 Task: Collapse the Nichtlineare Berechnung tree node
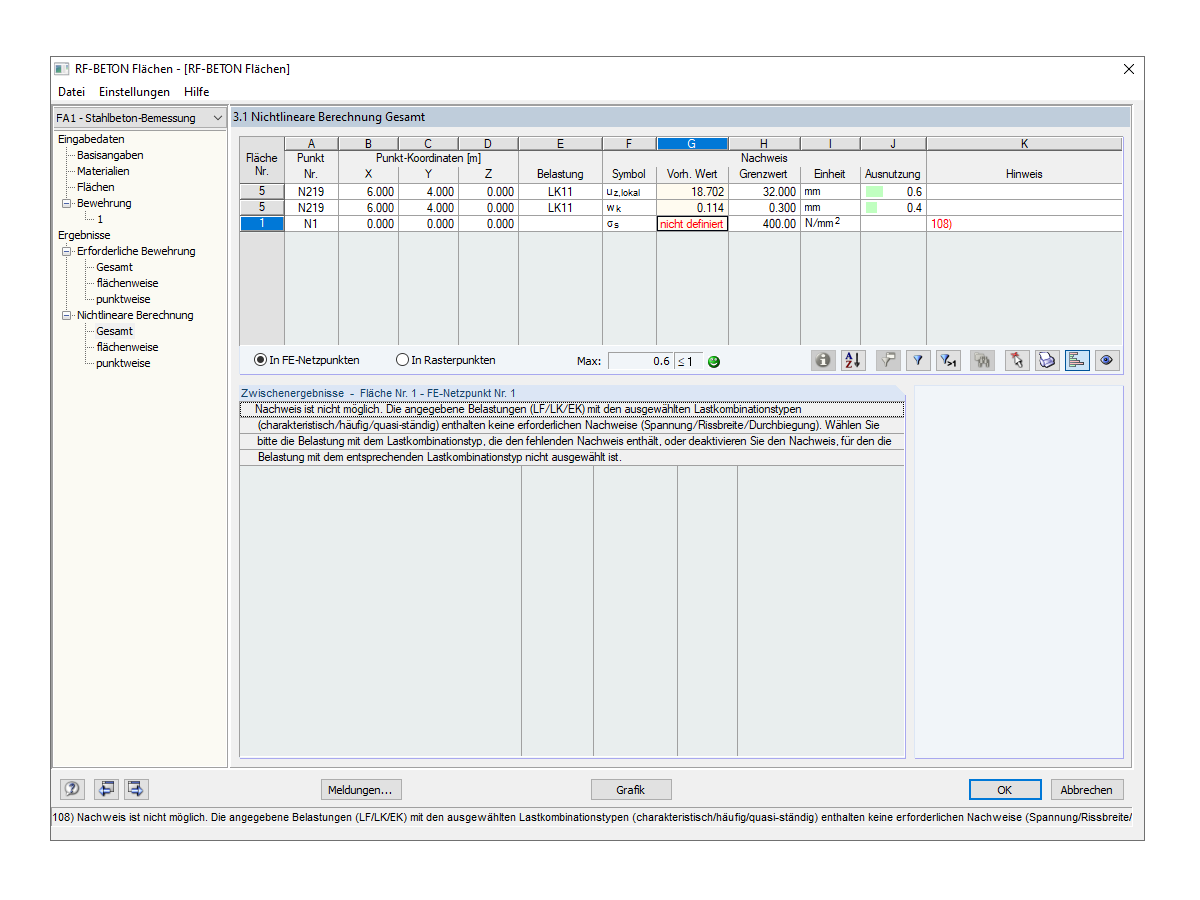(67, 315)
